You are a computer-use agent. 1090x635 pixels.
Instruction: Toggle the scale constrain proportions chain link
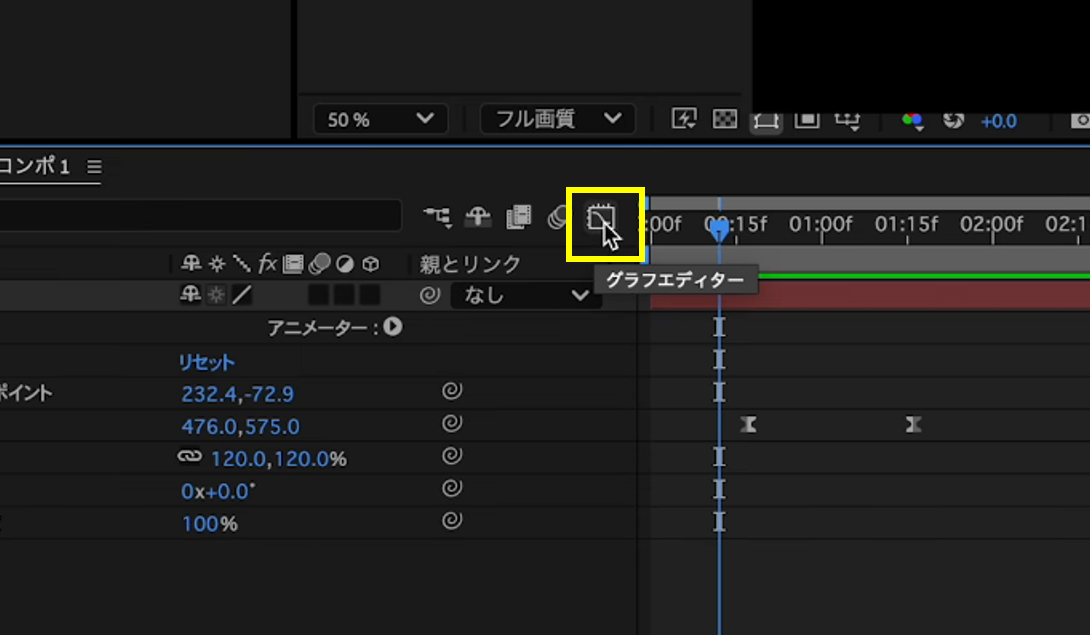point(190,457)
